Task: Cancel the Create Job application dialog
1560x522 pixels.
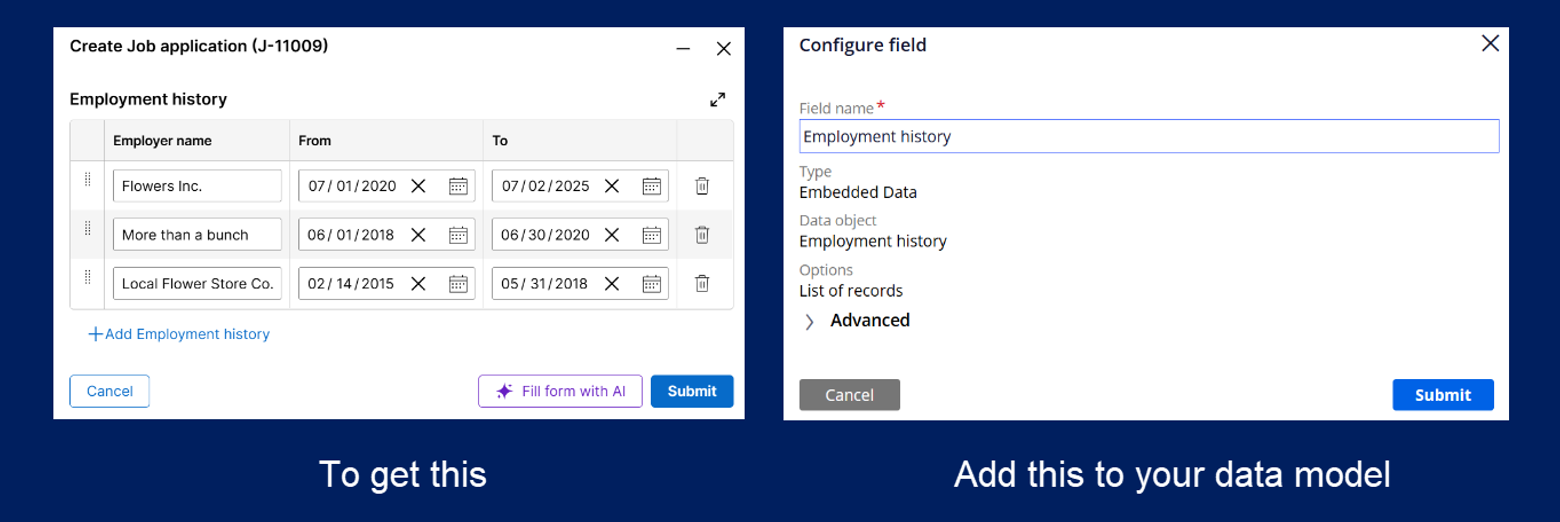Action: pyautogui.click(x=109, y=391)
